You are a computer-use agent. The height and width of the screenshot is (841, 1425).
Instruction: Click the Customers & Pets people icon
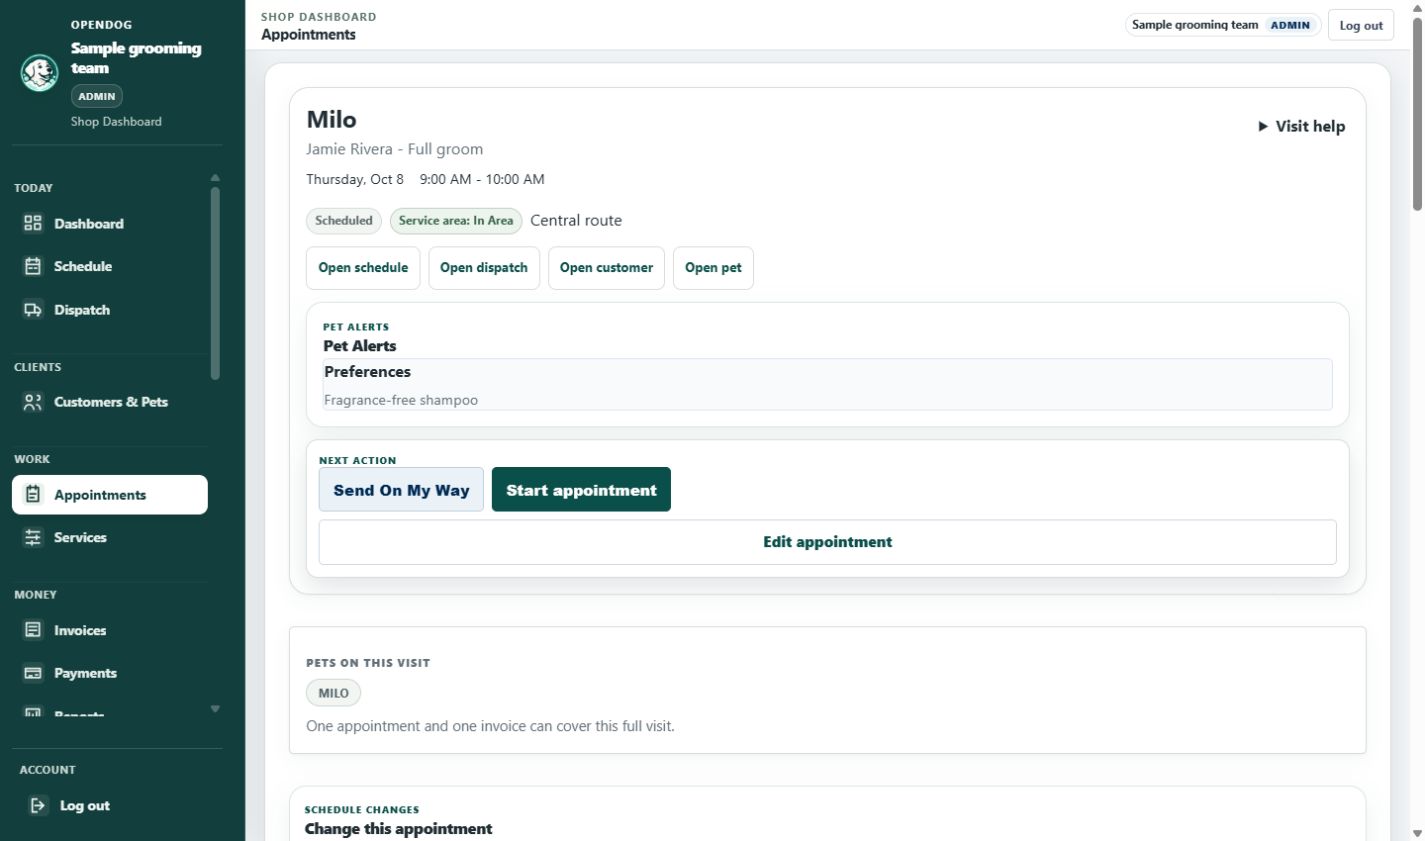point(33,402)
